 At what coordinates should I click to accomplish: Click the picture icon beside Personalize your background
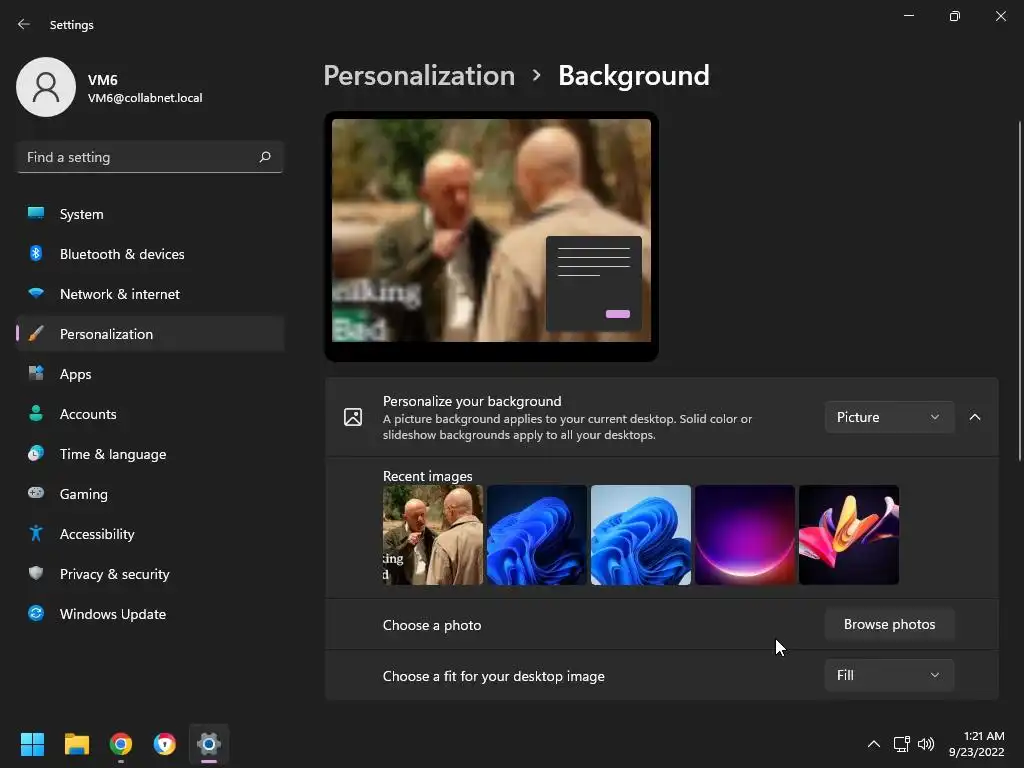pos(353,417)
